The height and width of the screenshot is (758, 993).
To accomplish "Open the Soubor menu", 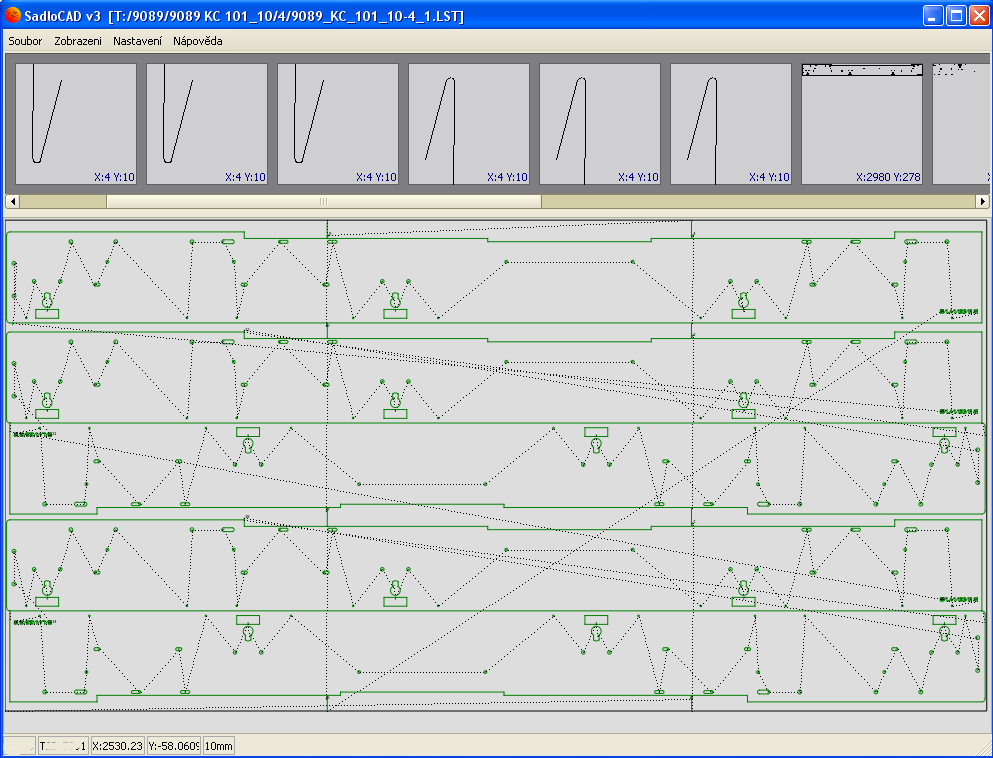I will pyautogui.click(x=25, y=41).
